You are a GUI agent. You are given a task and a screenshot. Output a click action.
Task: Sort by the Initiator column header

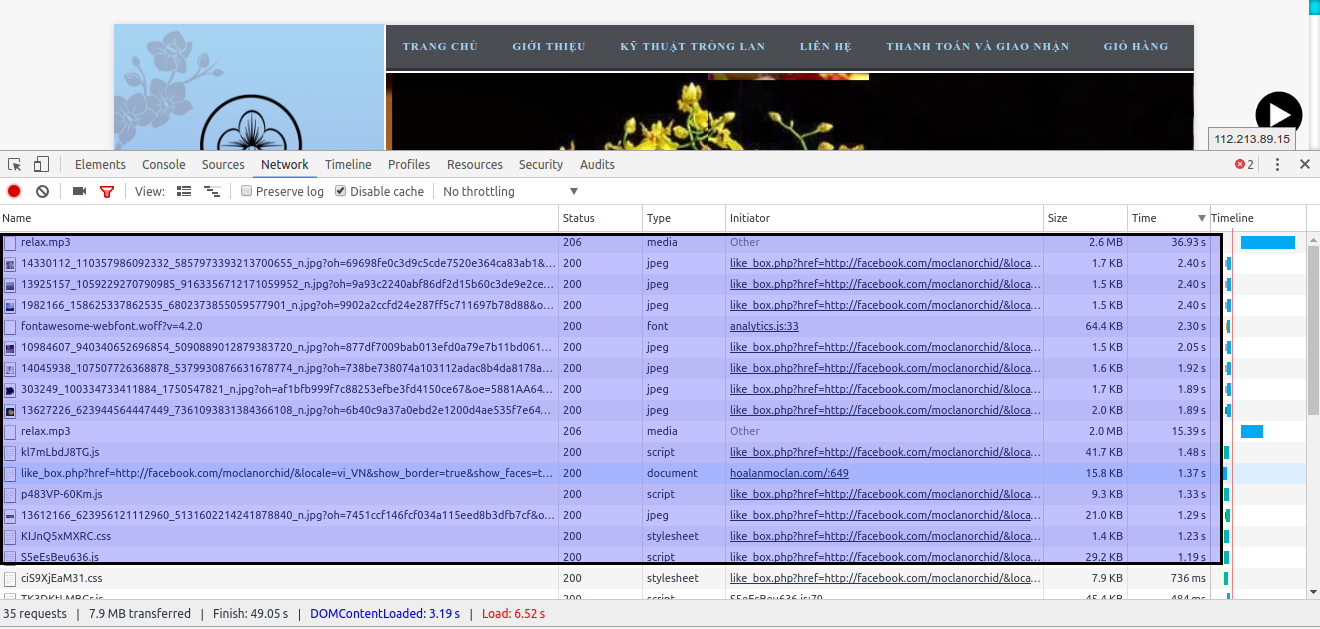pos(885,218)
